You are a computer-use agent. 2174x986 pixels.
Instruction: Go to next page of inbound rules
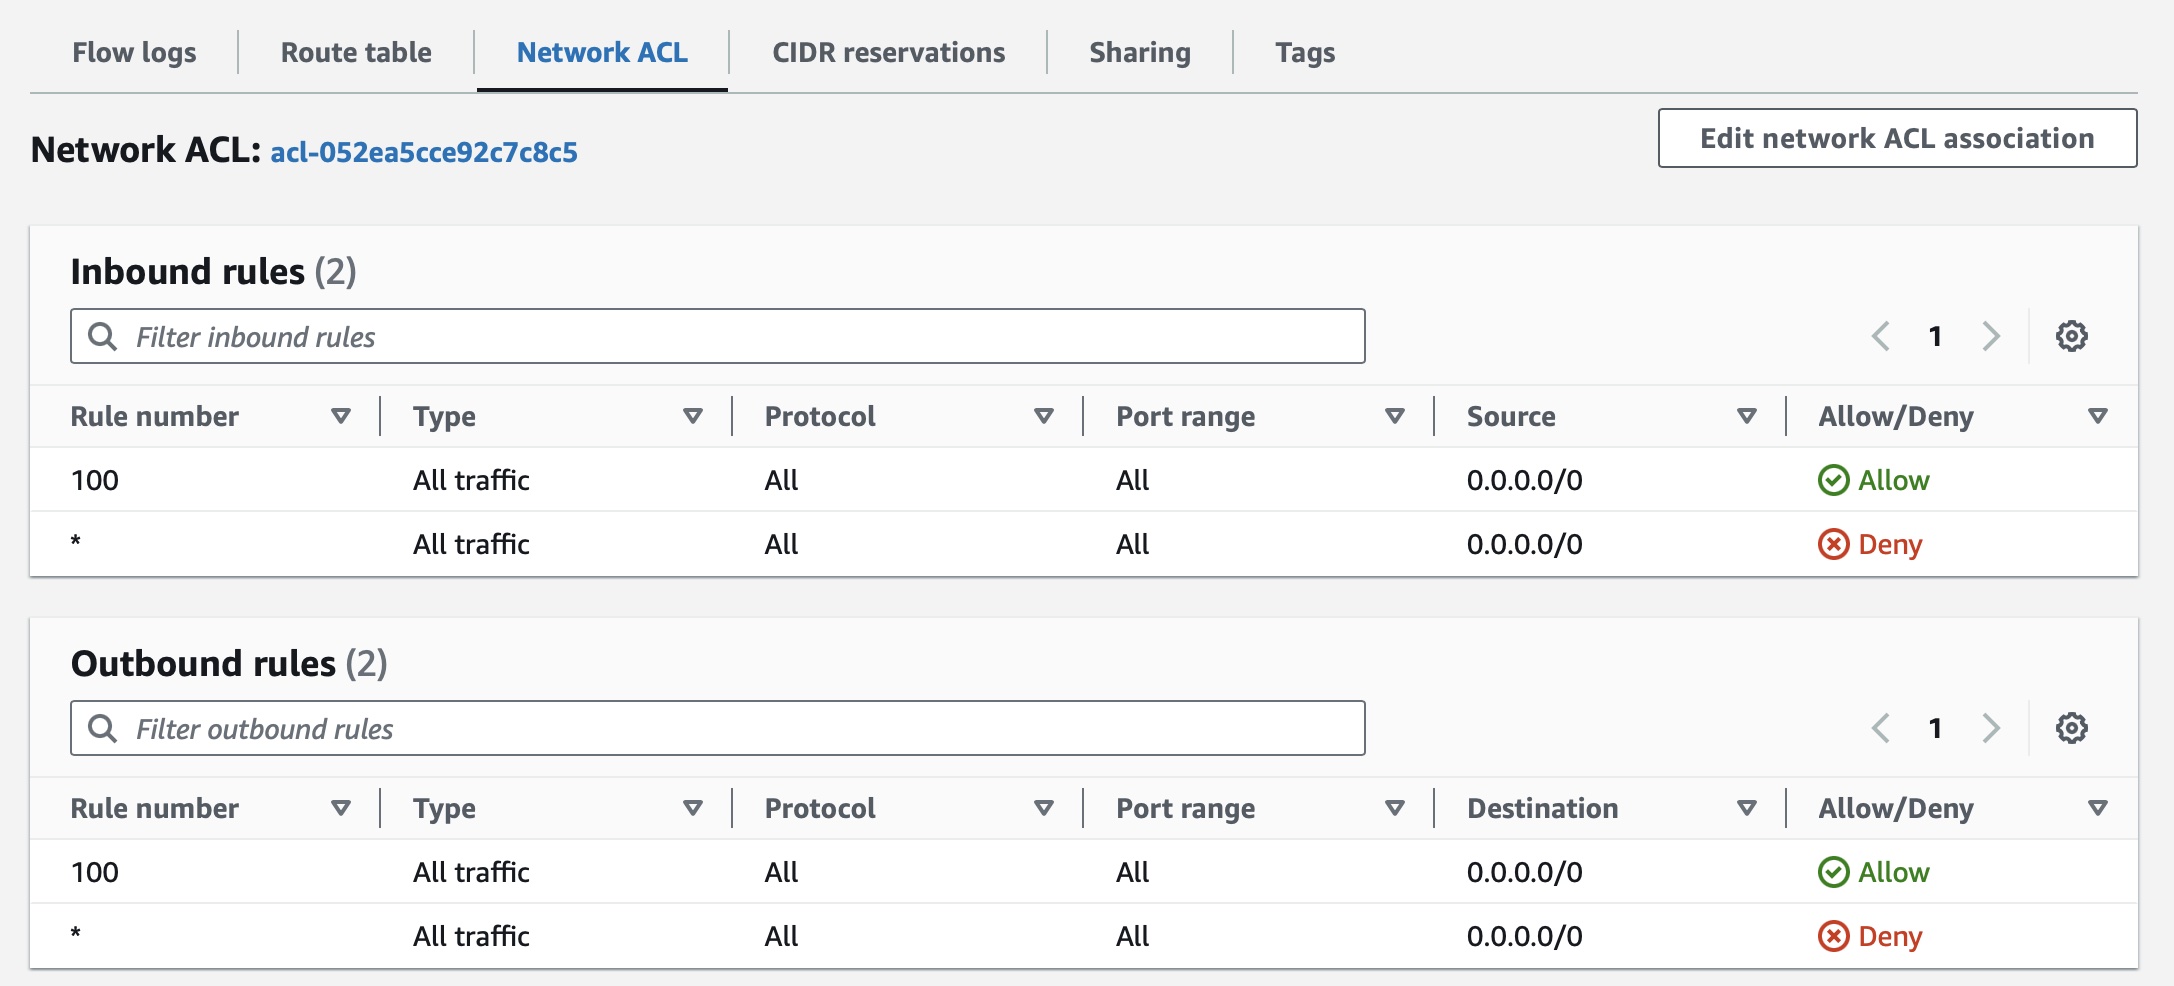[1990, 336]
